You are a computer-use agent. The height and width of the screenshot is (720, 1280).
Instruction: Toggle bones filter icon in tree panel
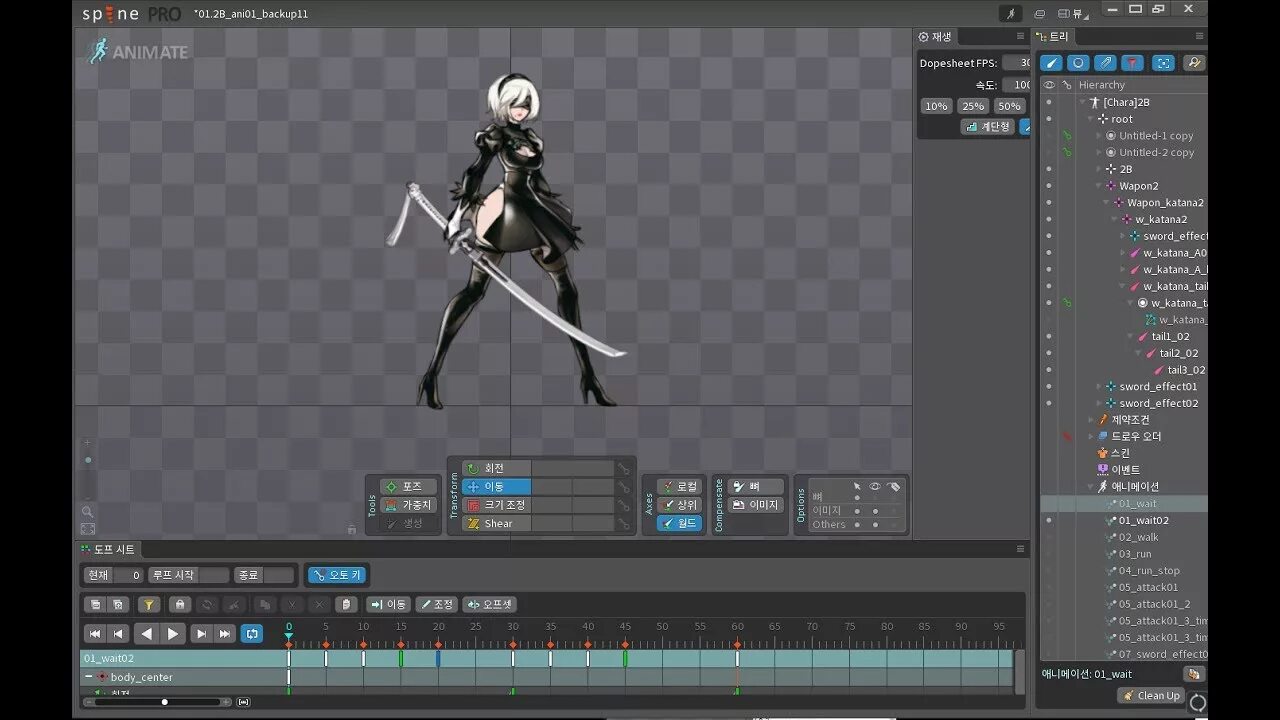[x=1051, y=62]
